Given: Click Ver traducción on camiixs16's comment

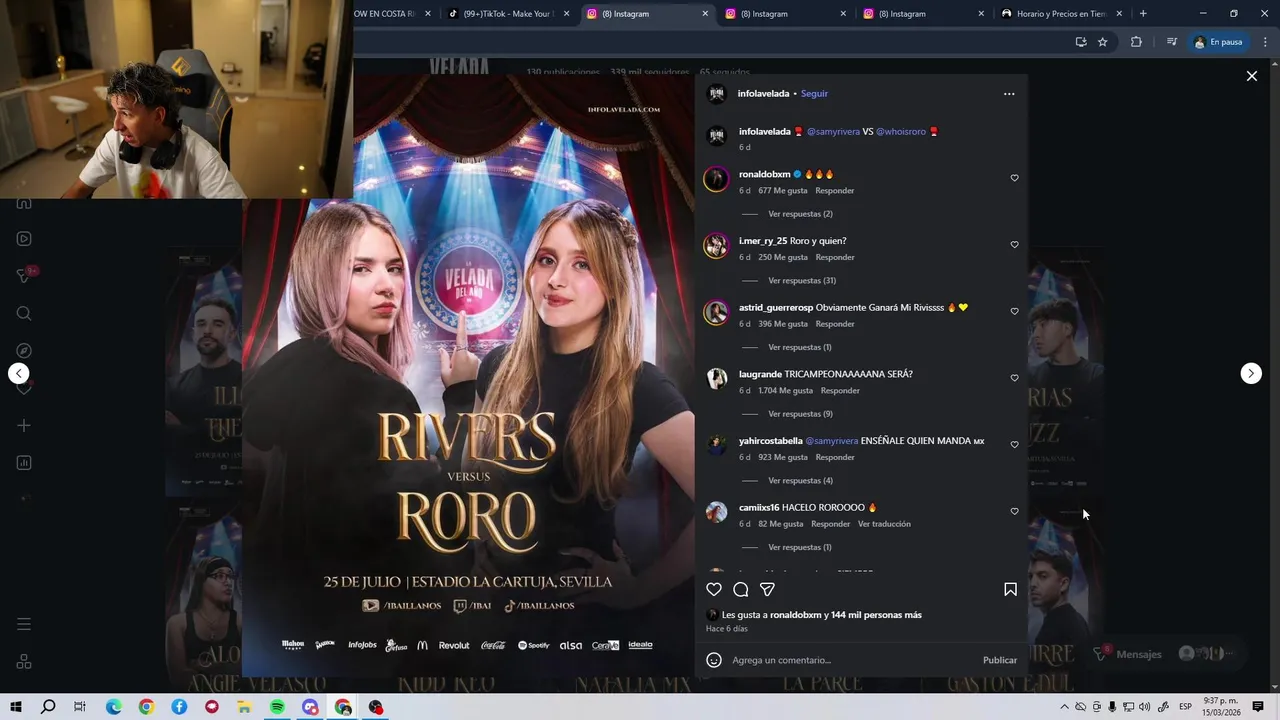Looking at the screenshot, I should 884,524.
